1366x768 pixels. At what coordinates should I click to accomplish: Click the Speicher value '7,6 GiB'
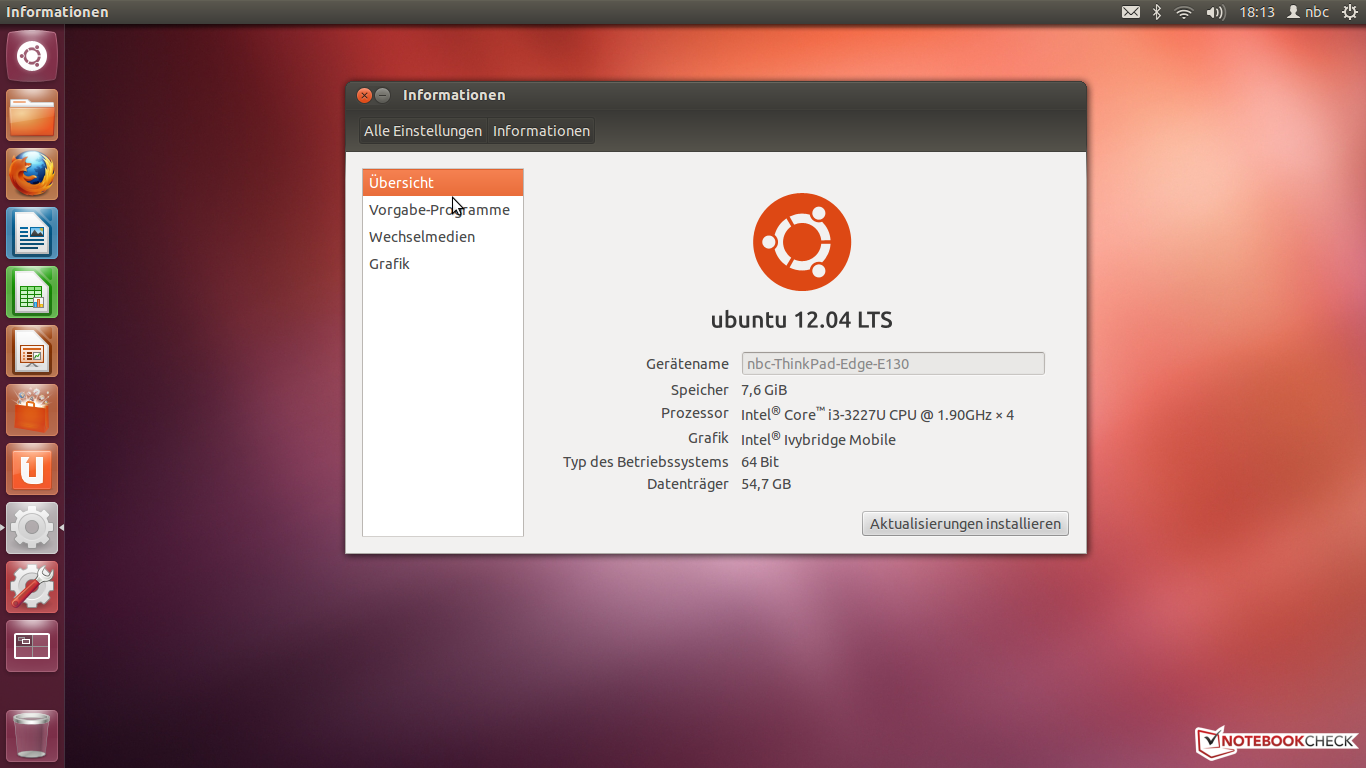click(x=764, y=390)
